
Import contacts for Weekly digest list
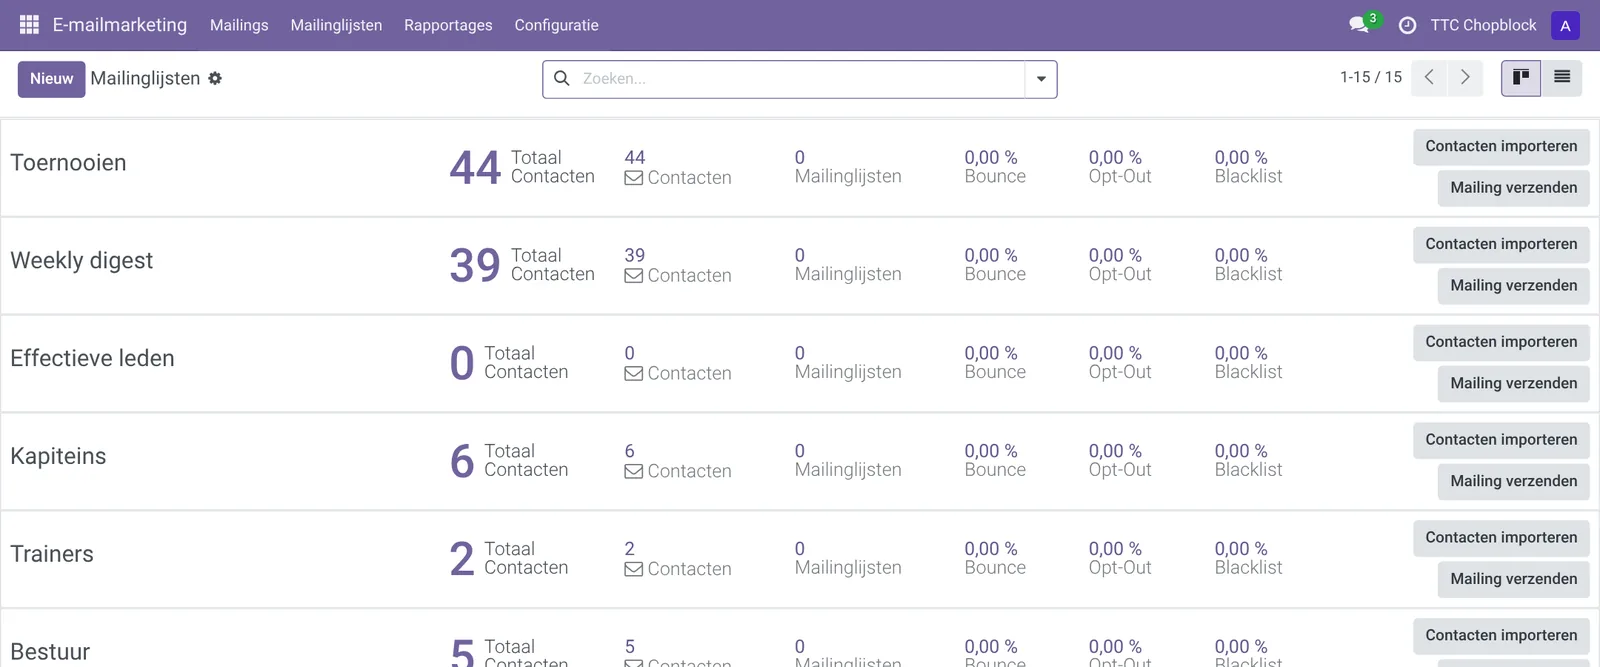1501,245
